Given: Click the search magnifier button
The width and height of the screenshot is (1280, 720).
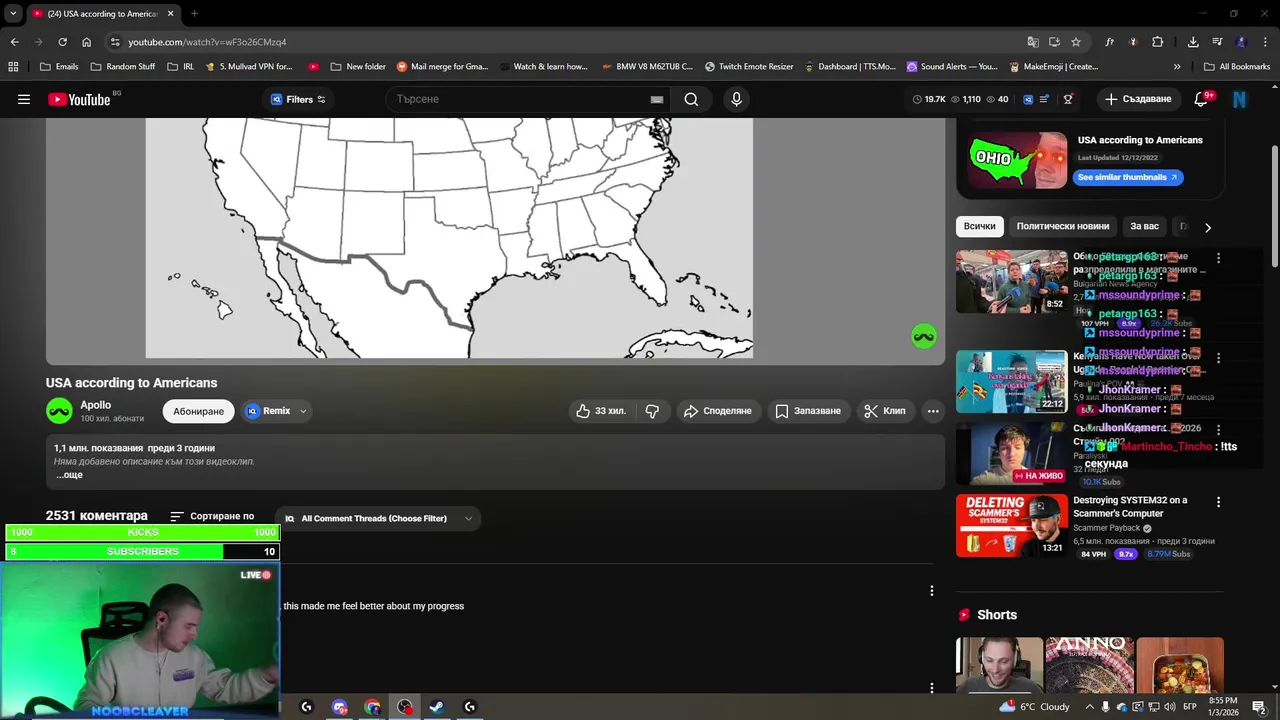Looking at the screenshot, I should [x=691, y=99].
